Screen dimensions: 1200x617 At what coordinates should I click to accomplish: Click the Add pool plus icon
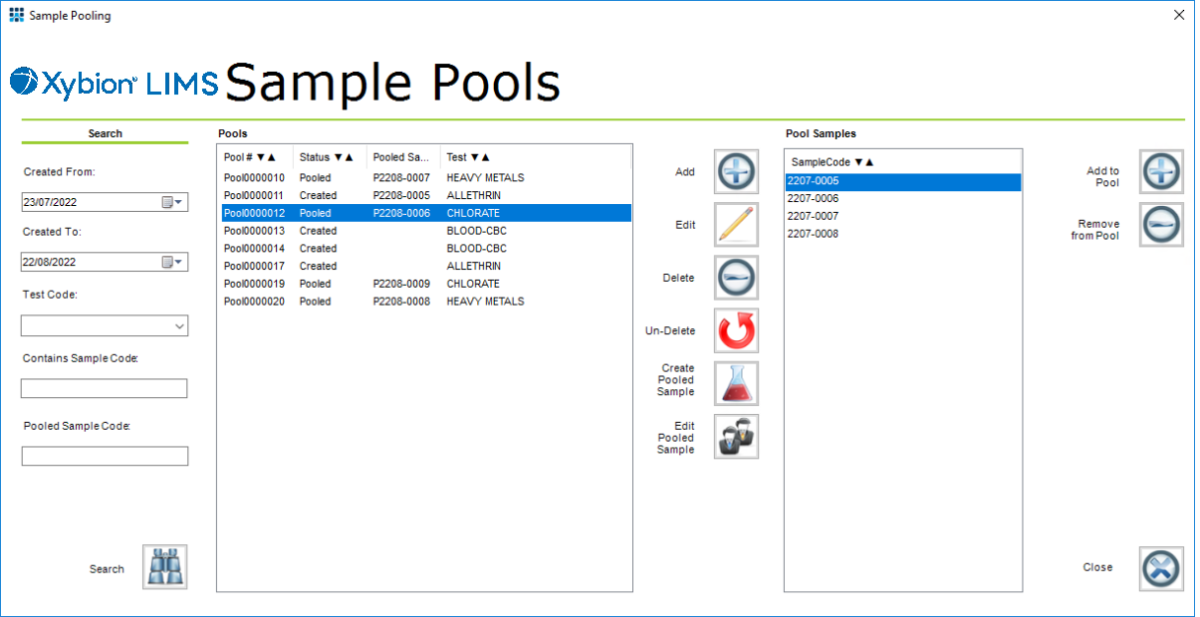(736, 171)
